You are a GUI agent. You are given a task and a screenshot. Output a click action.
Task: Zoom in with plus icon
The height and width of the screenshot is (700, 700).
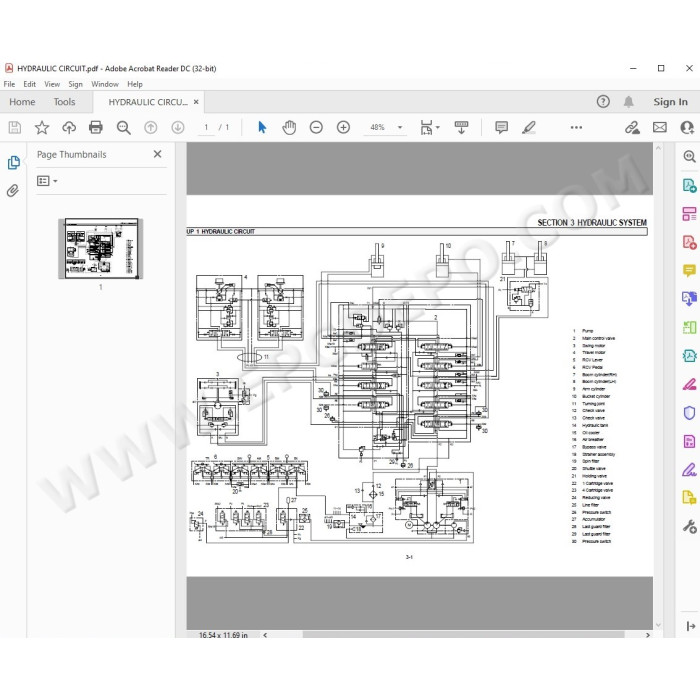click(x=343, y=128)
